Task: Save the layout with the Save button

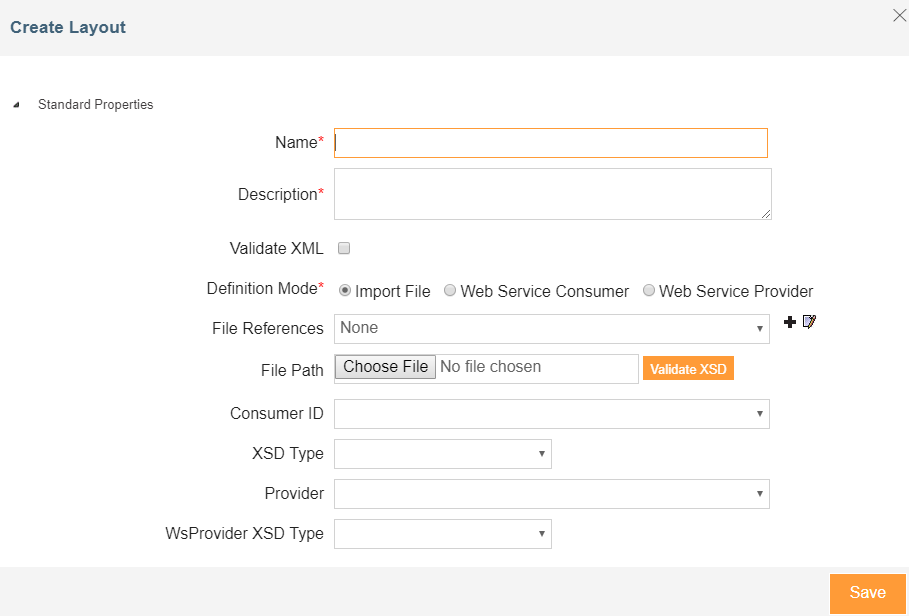Action: 867,593
